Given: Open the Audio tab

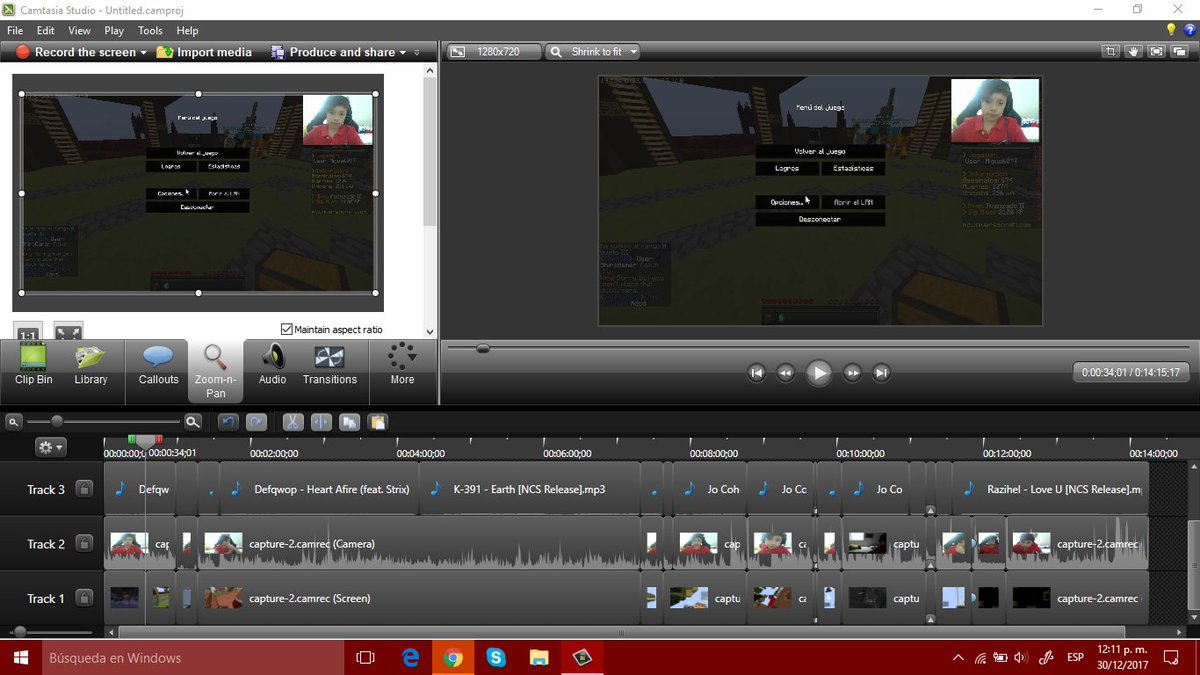Looking at the screenshot, I should (272, 366).
